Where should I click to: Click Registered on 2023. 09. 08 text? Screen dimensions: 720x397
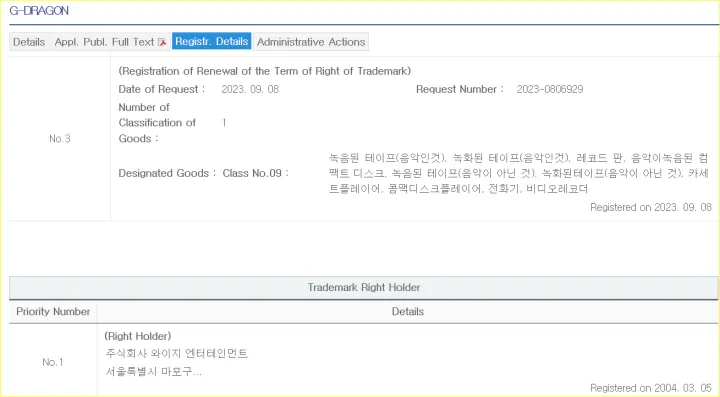651,207
